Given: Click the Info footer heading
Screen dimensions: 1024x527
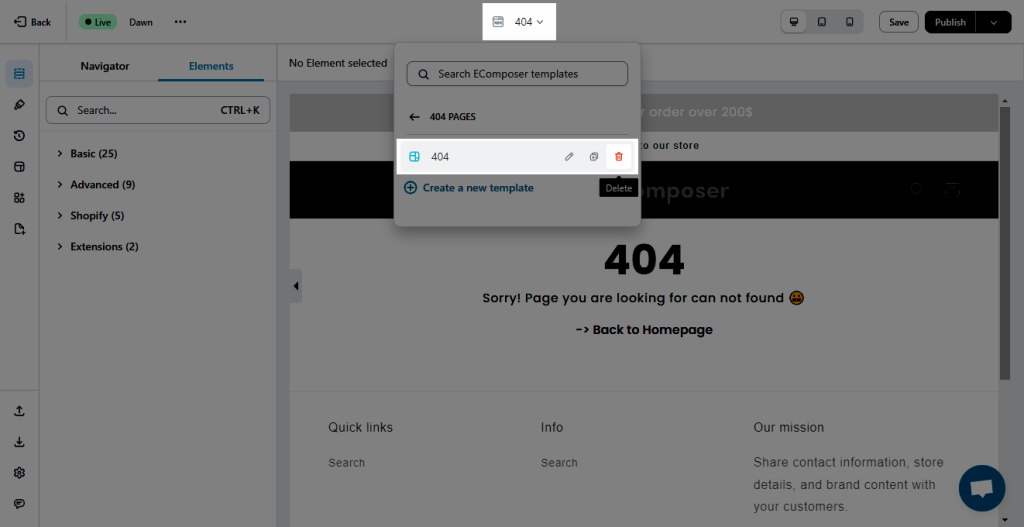Looking at the screenshot, I should 552,428.
